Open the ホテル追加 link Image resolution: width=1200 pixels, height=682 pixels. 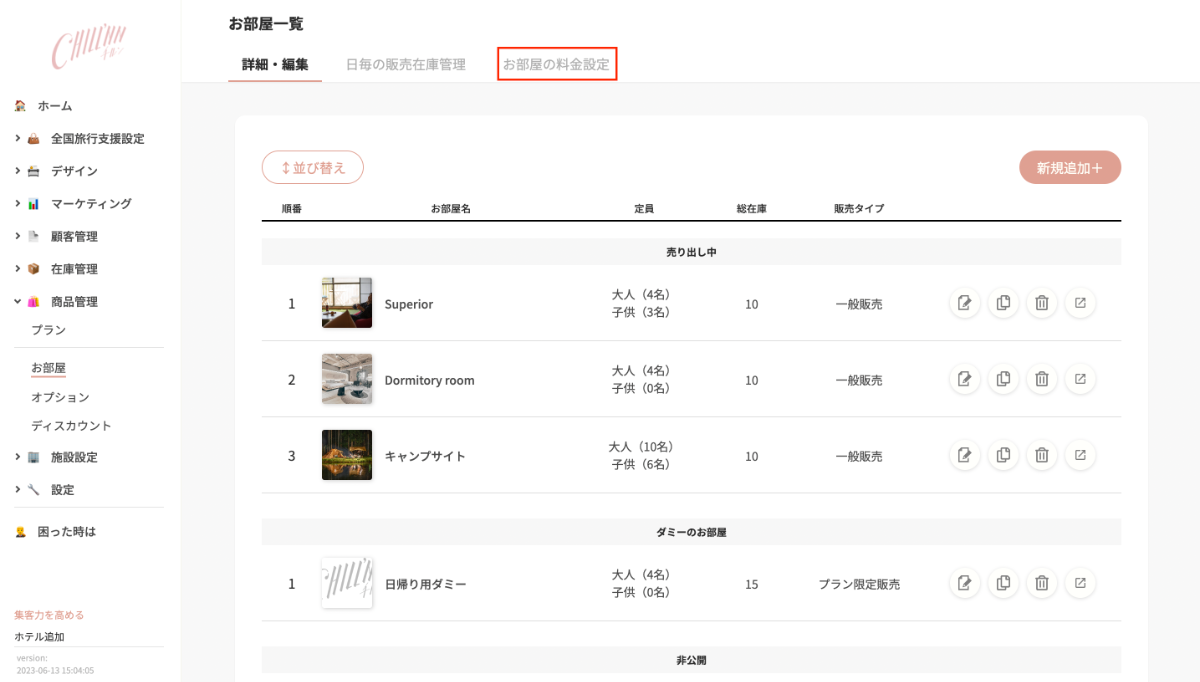(40, 637)
